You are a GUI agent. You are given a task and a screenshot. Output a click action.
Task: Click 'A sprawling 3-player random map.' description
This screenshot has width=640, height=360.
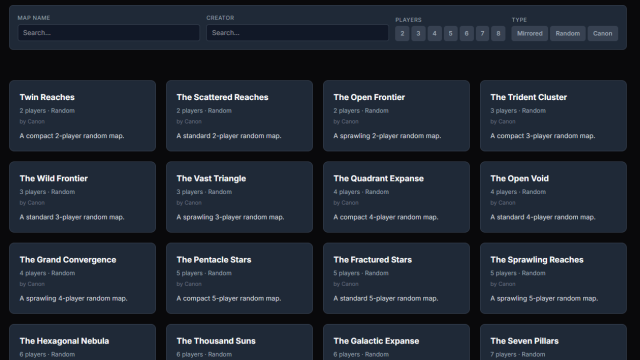coord(230,217)
